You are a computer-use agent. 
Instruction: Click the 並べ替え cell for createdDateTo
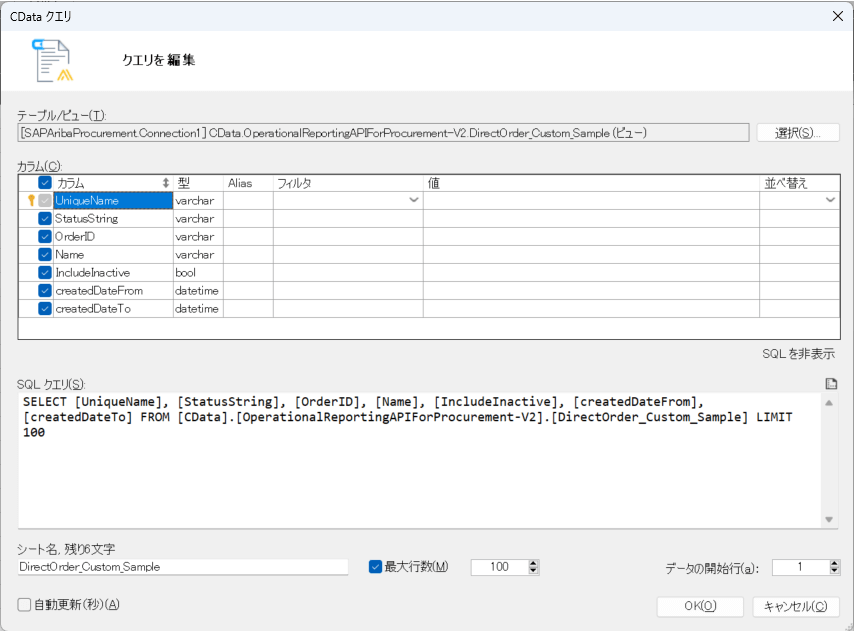point(800,308)
